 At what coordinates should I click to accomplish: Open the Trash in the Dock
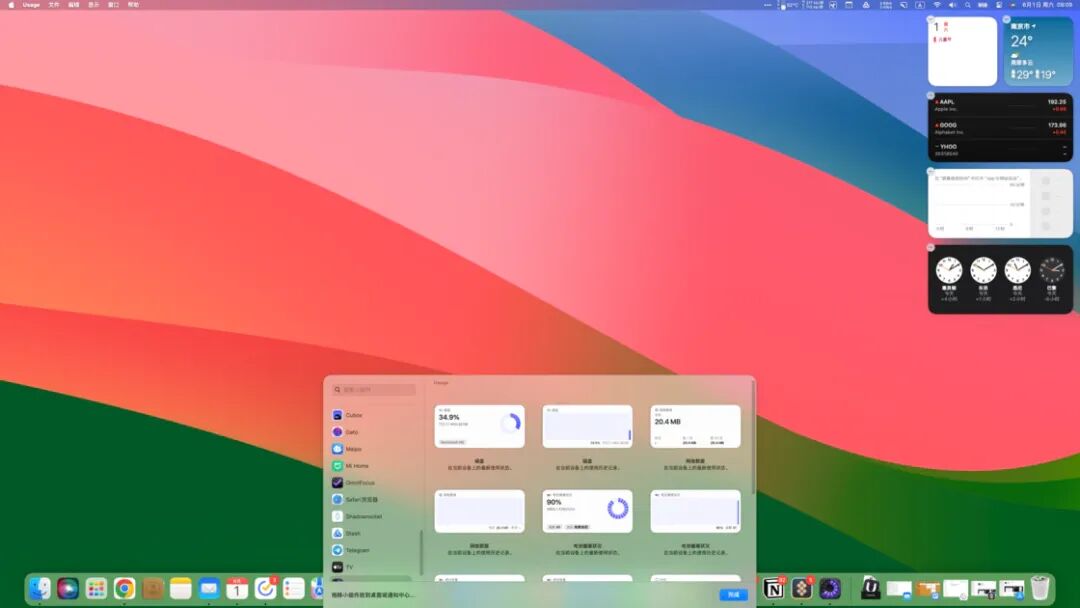pyautogui.click(x=1040, y=588)
